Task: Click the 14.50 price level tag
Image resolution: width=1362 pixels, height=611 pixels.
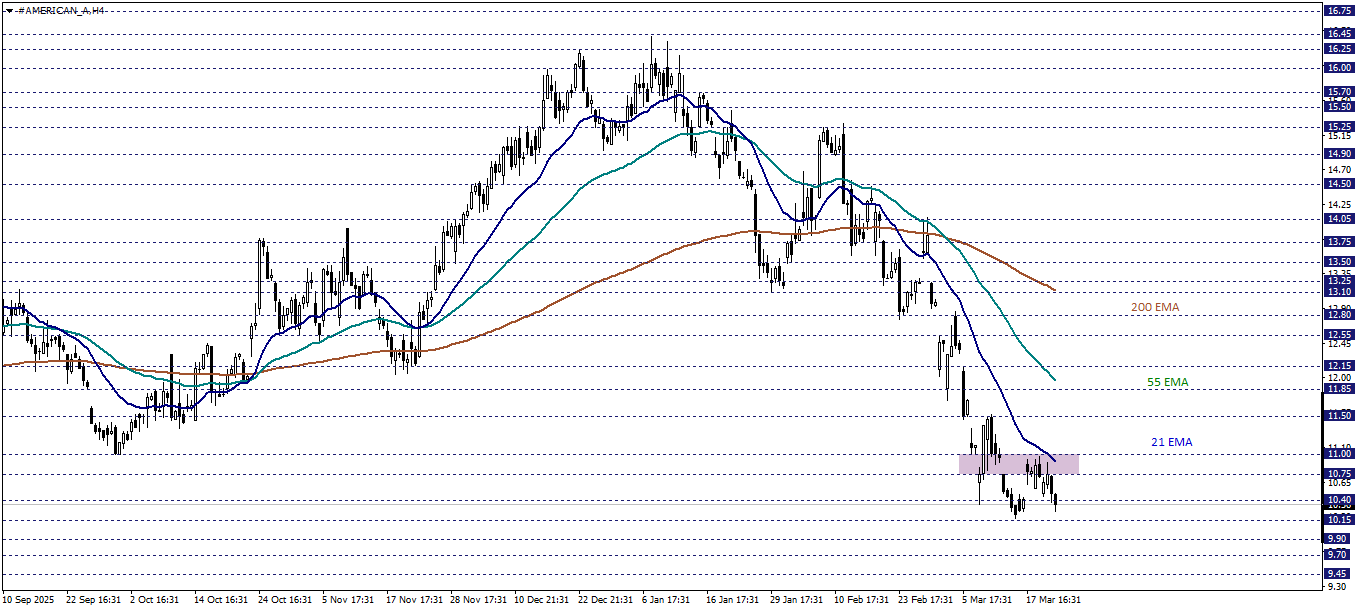Action: [x=1338, y=184]
